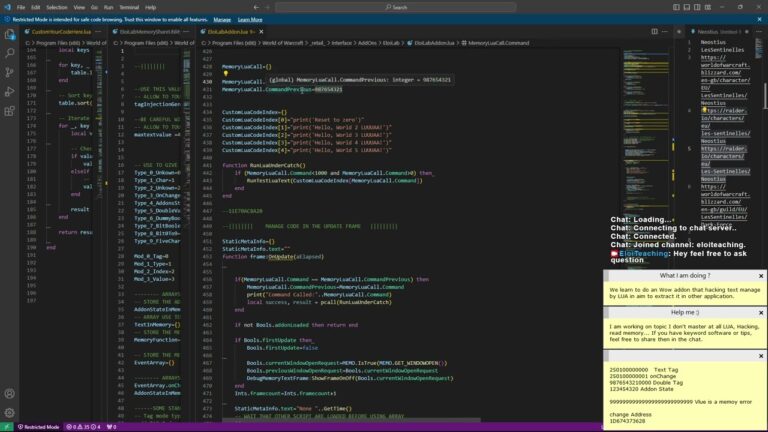The image size is (768, 432).
Task: Open the Source Control view
Action: click(9, 72)
